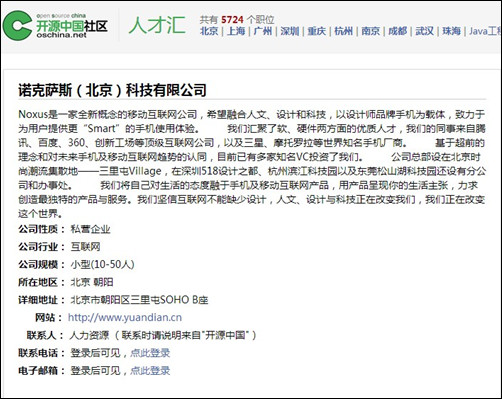
Task: Select the 武汉 city link
Action: point(424,31)
